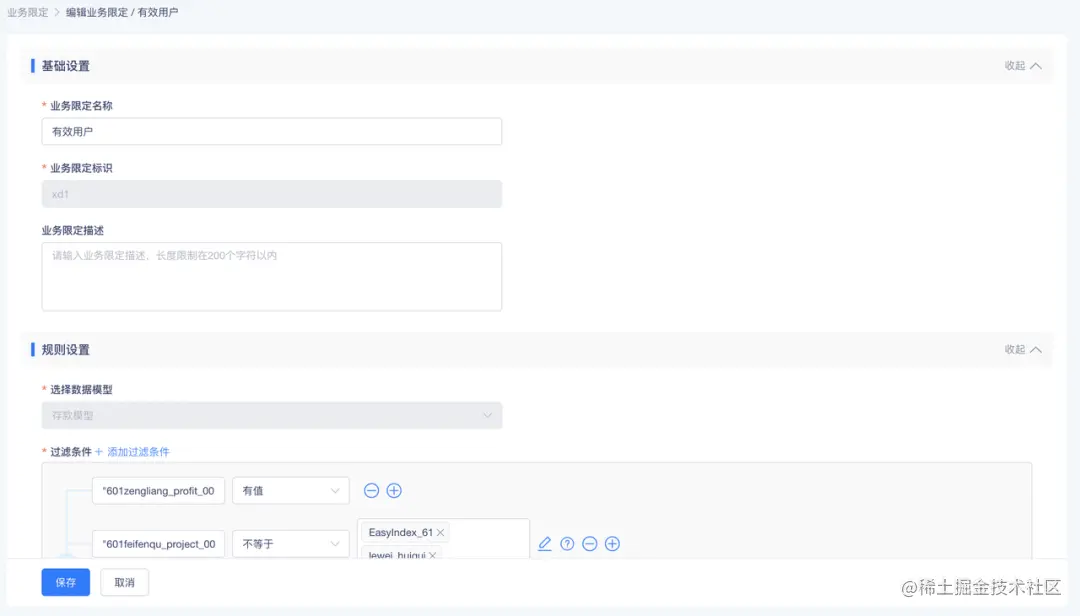Image resolution: width=1080 pixels, height=616 pixels.
Task: Open the 有值 operator dropdown
Action: 291,491
